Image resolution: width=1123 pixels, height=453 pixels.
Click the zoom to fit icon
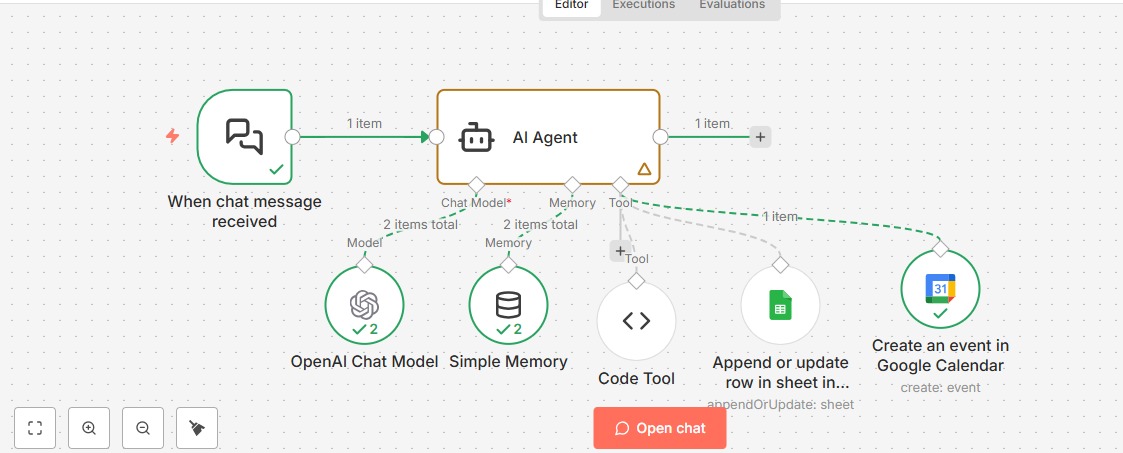[x=35, y=428]
